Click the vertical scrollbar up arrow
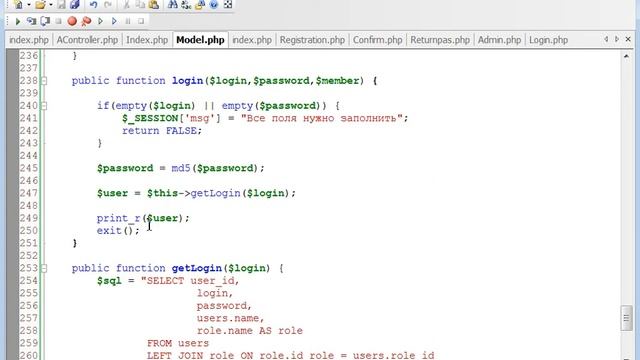Screen dimensions: 640x360 (x=627, y=56)
